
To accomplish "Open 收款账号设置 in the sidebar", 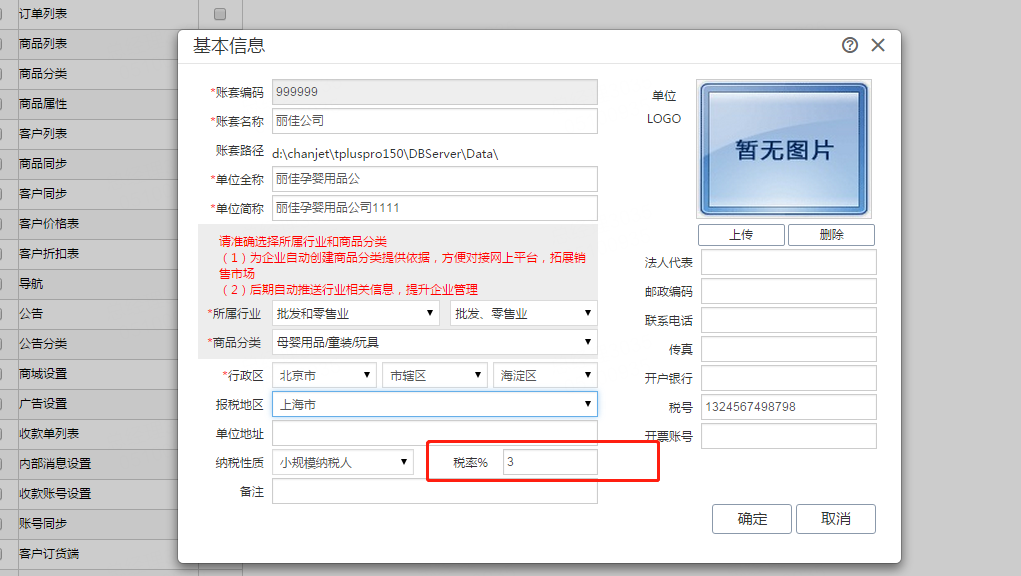I will (55, 493).
